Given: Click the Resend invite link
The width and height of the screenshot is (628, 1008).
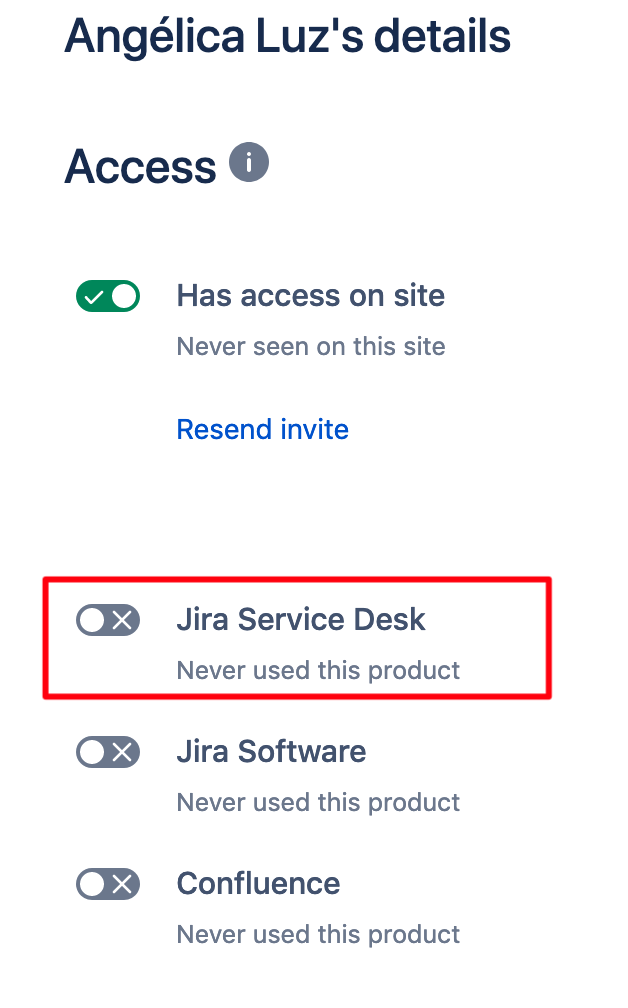Looking at the screenshot, I should coord(262,429).
